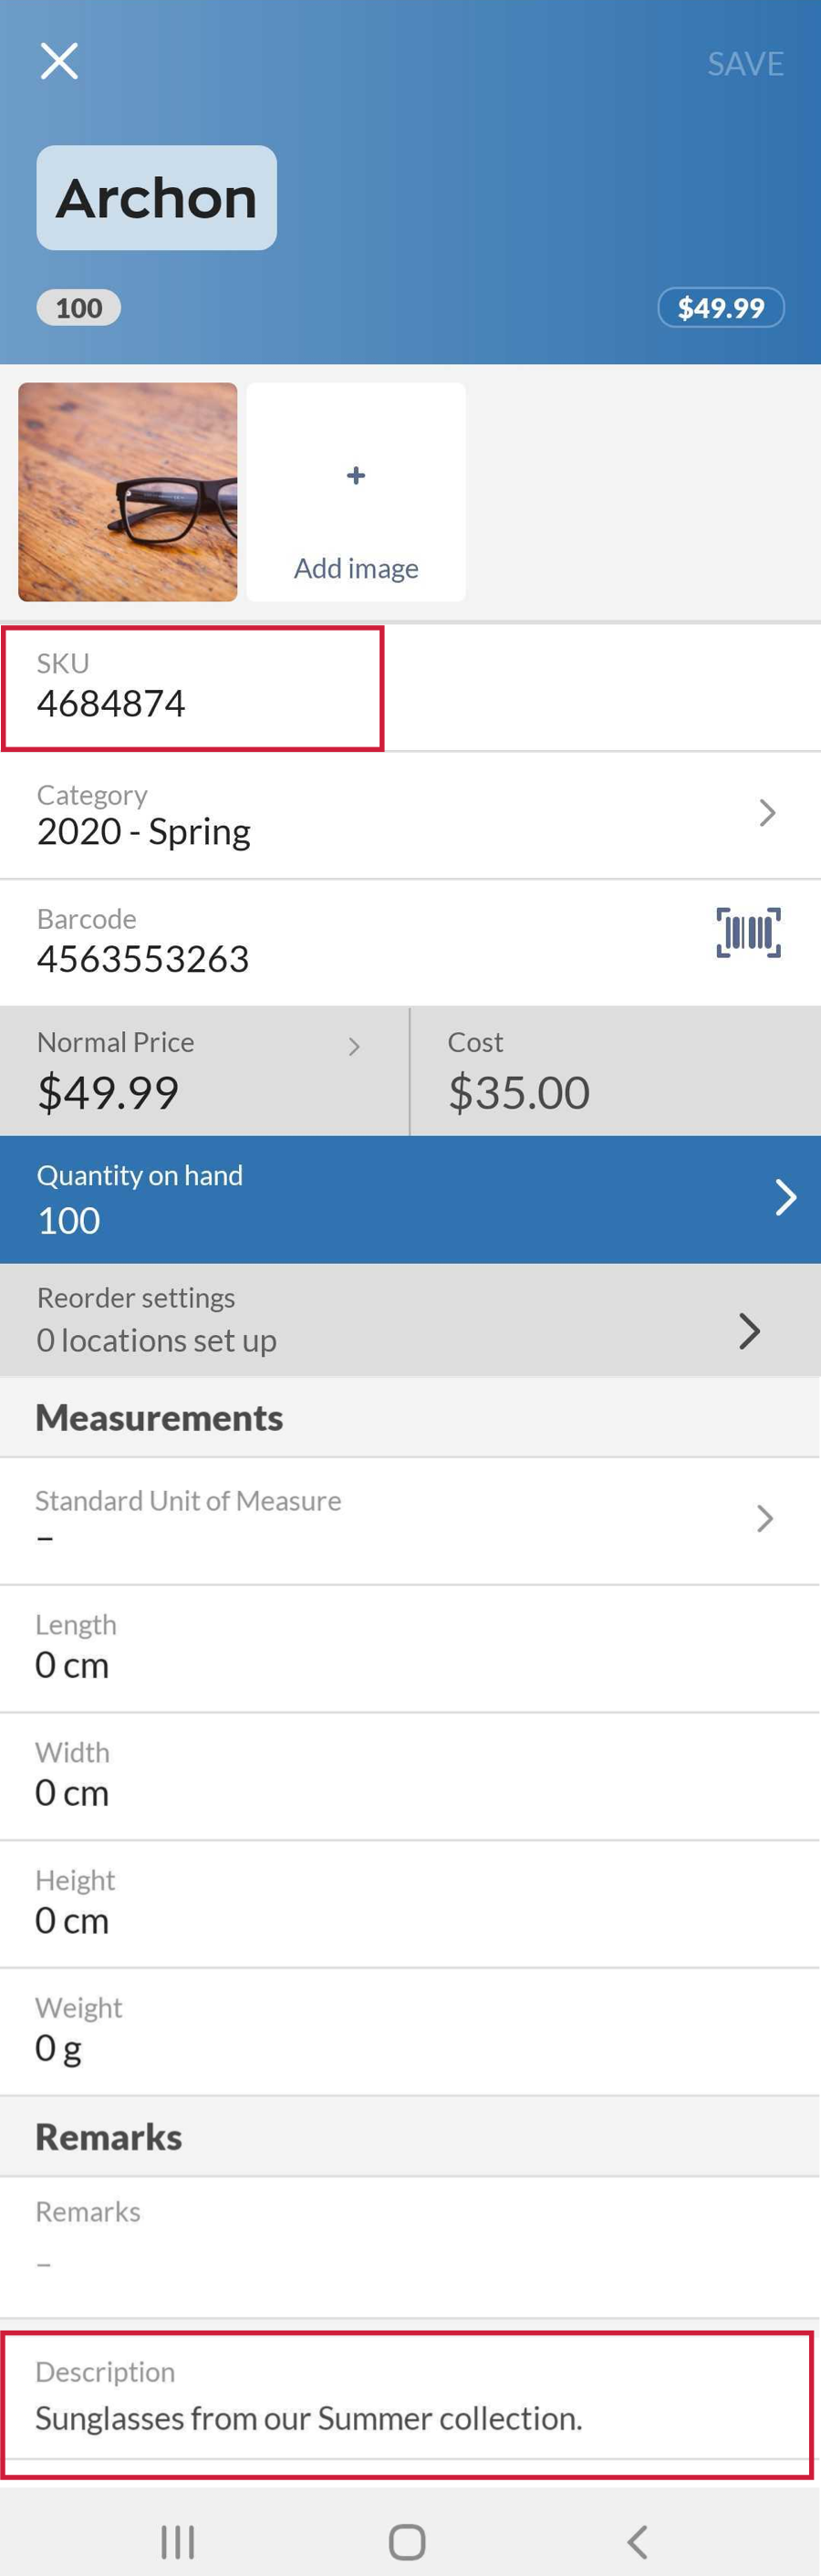Tap the close X icon

pos(60,60)
